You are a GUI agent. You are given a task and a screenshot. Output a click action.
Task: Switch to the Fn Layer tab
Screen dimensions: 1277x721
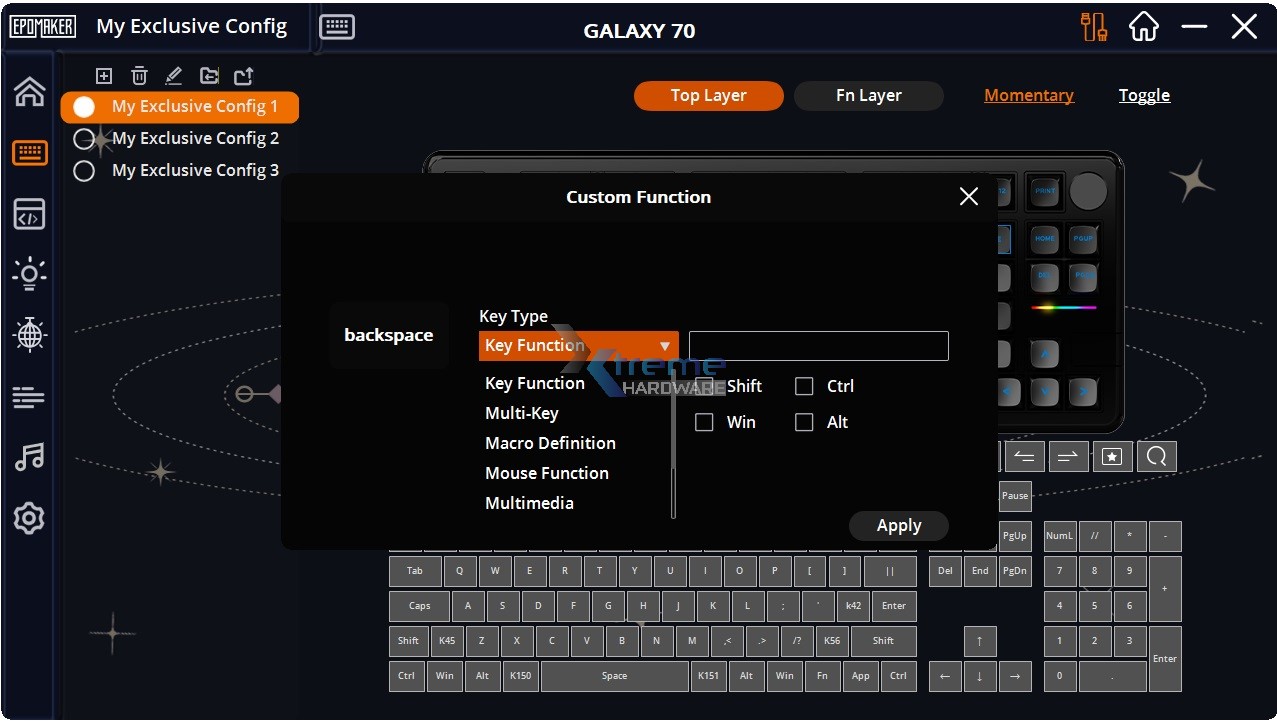pyautogui.click(x=868, y=96)
